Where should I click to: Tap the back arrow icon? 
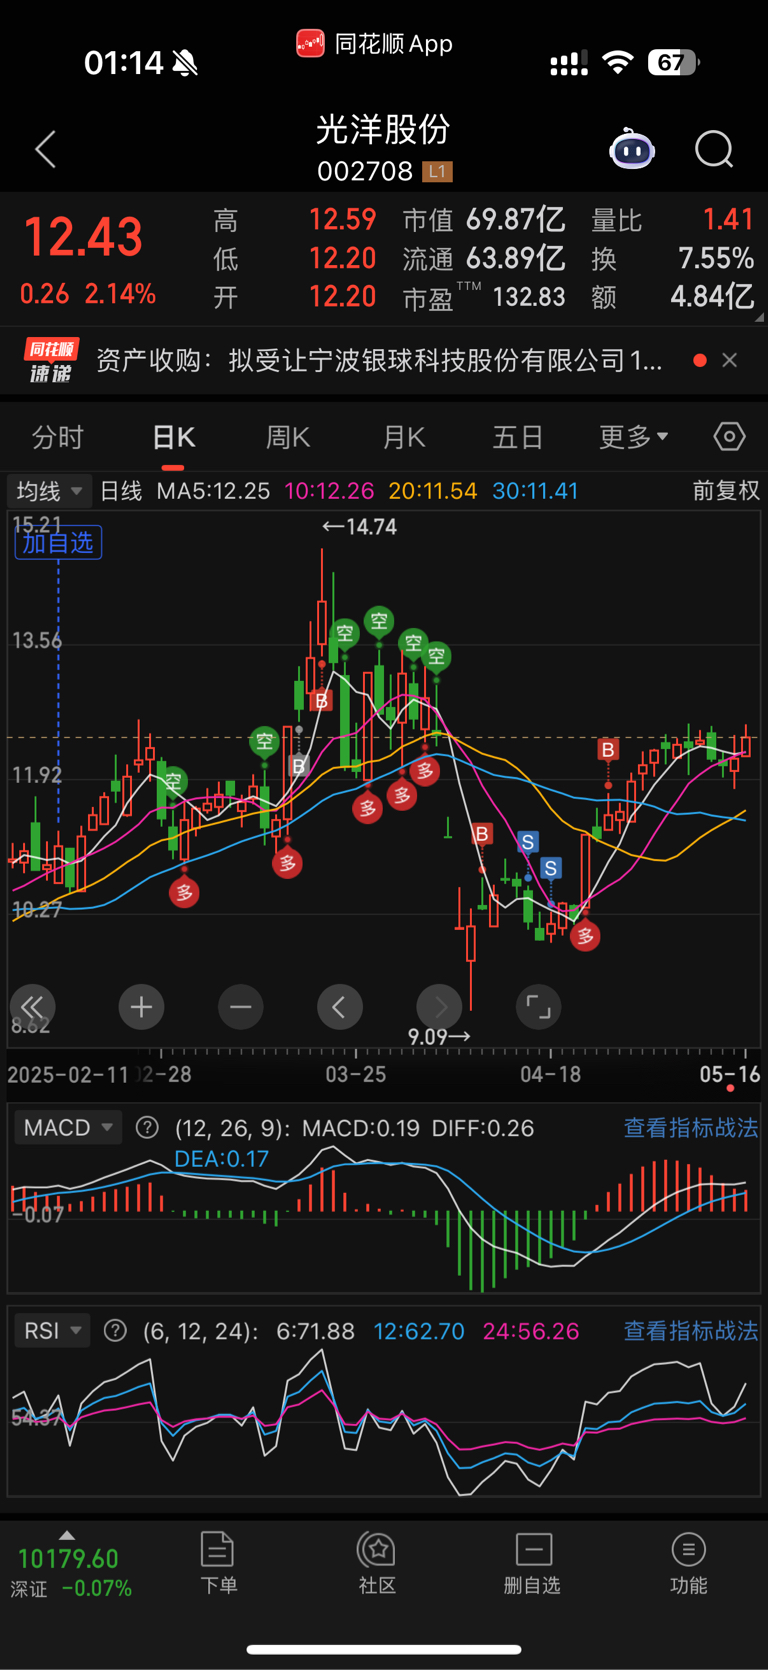coord(45,150)
